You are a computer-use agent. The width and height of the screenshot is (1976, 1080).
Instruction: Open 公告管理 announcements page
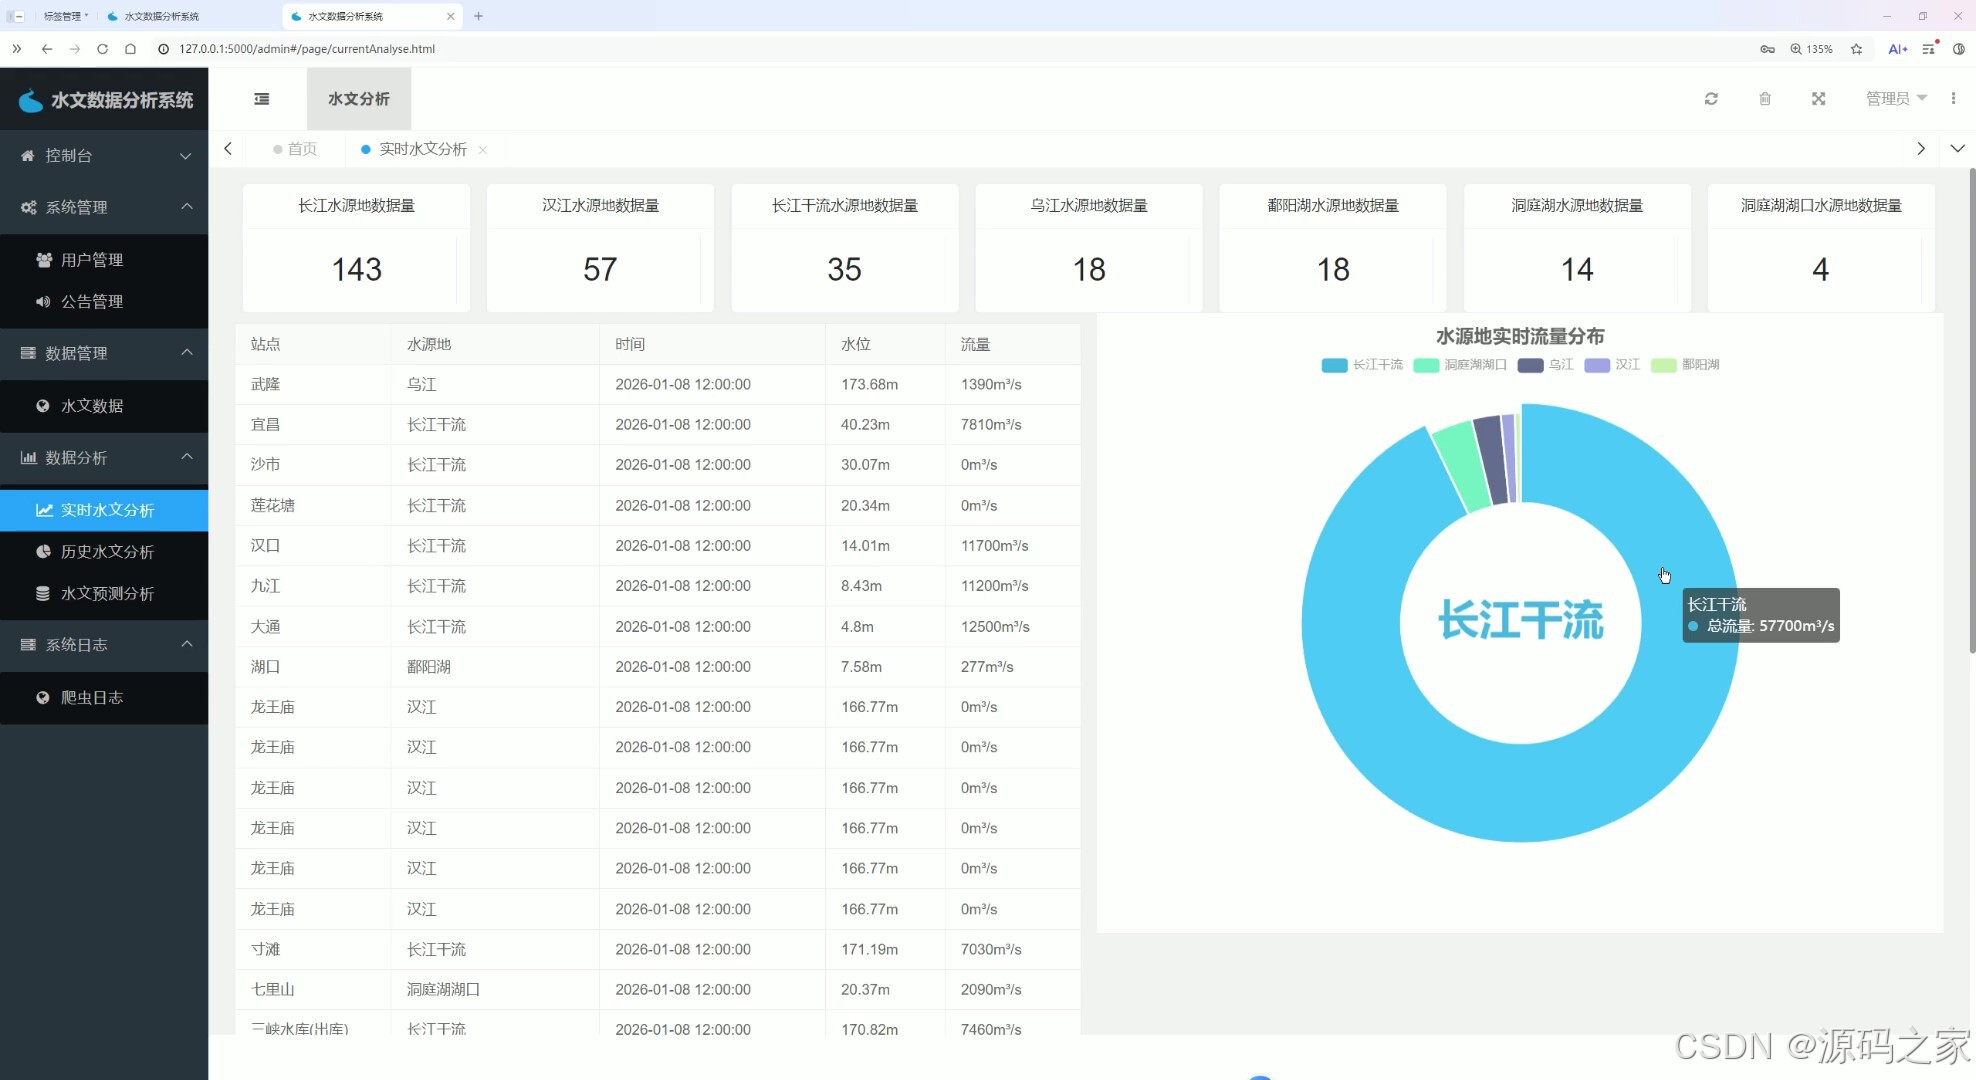[x=91, y=302]
